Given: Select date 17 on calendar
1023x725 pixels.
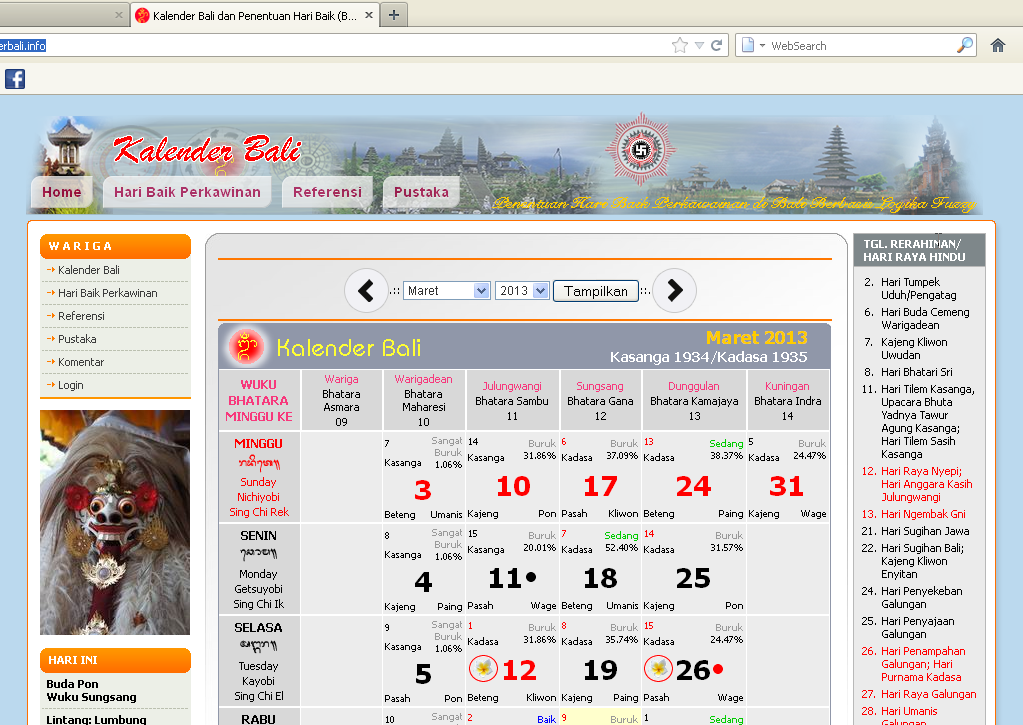Looking at the screenshot, I should 600,486.
